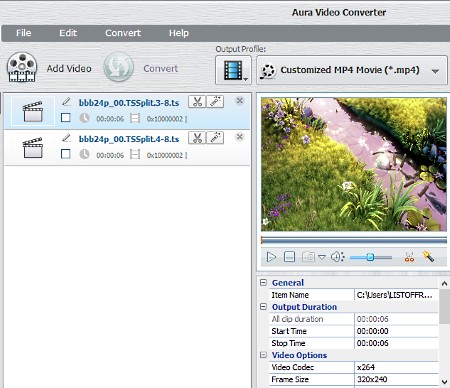Screen dimensions: 450x388
Task: Click scissors clip button for TSSplit.4-8.ts
Action: tap(197, 138)
